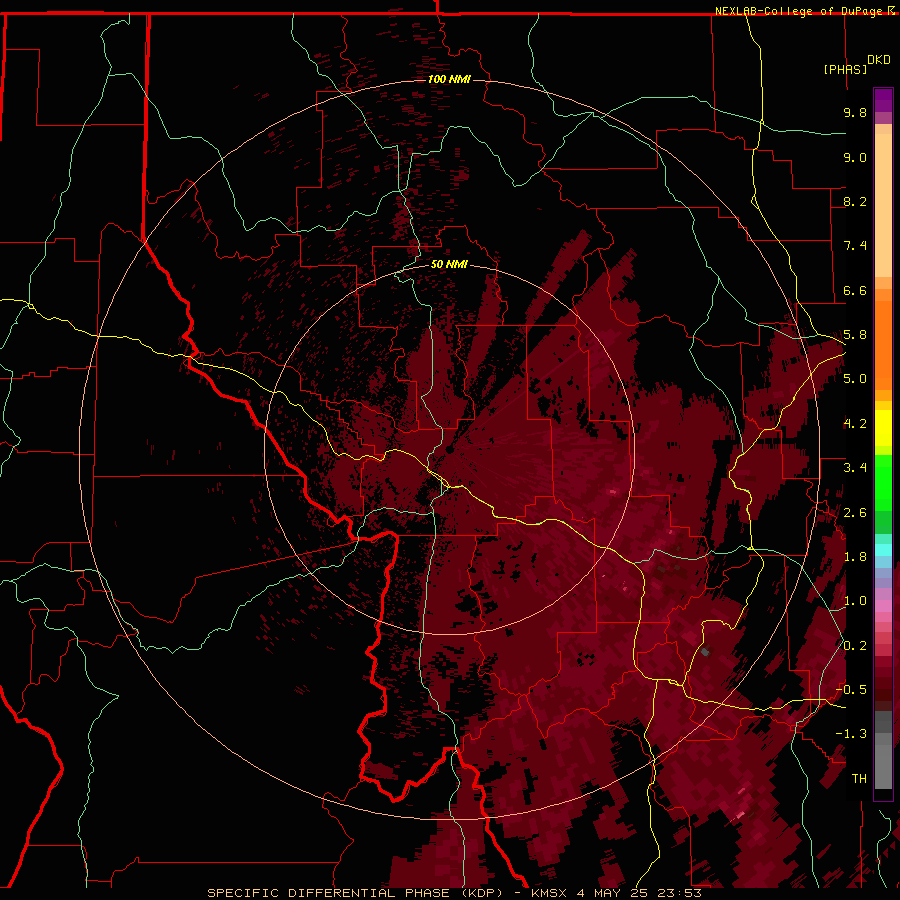
Task: Click the 23:53 time stamp
Action: 681,893
